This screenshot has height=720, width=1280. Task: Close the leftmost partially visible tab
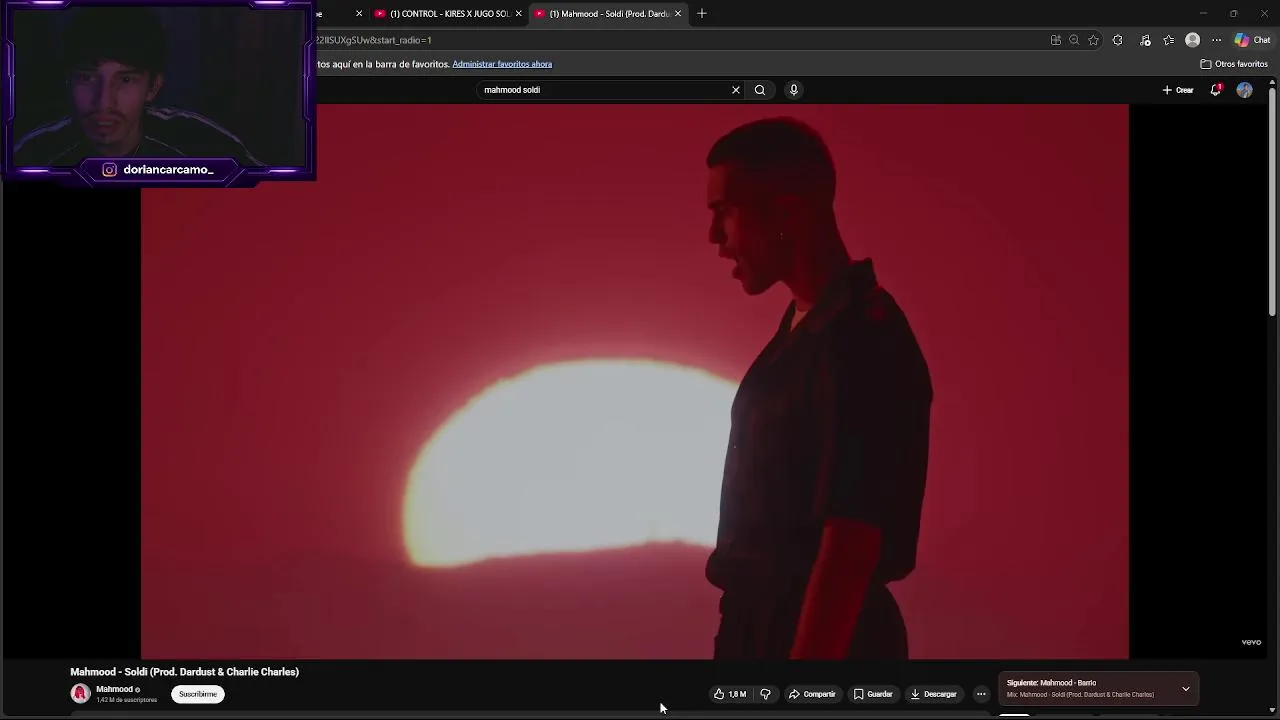click(359, 14)
